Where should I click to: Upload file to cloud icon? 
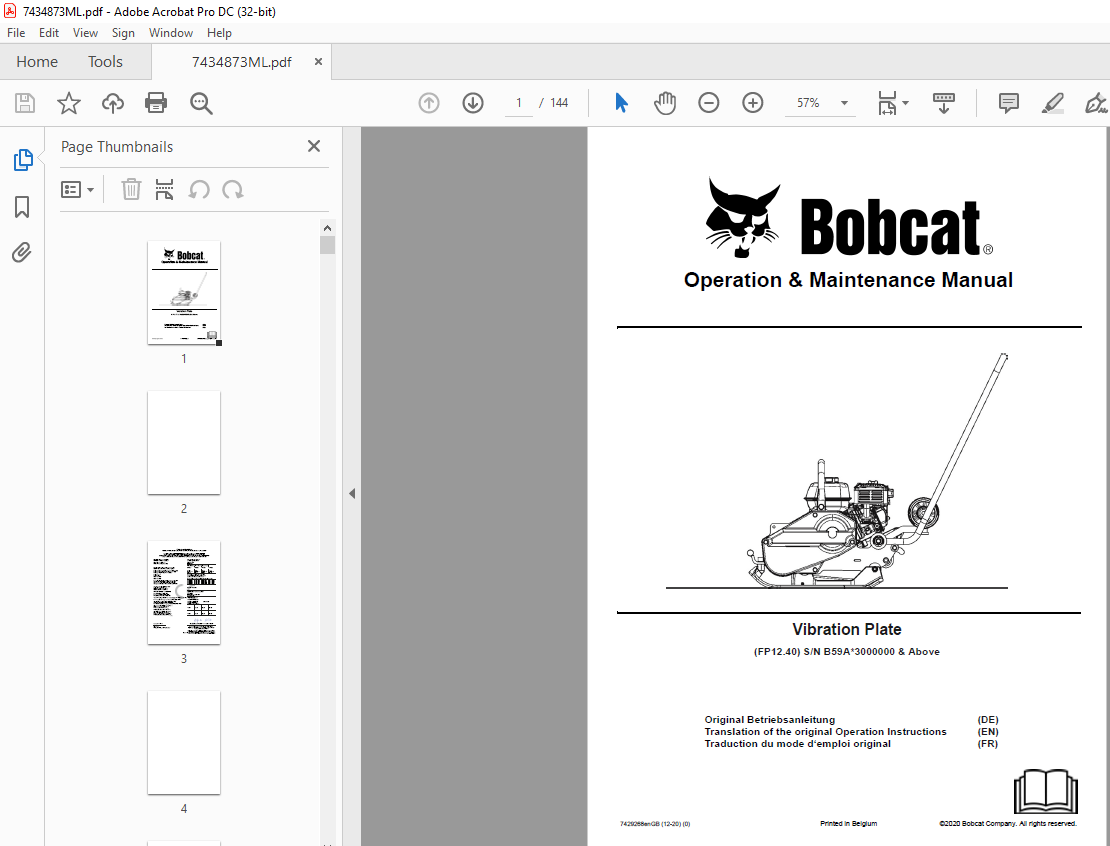(113, 103)
